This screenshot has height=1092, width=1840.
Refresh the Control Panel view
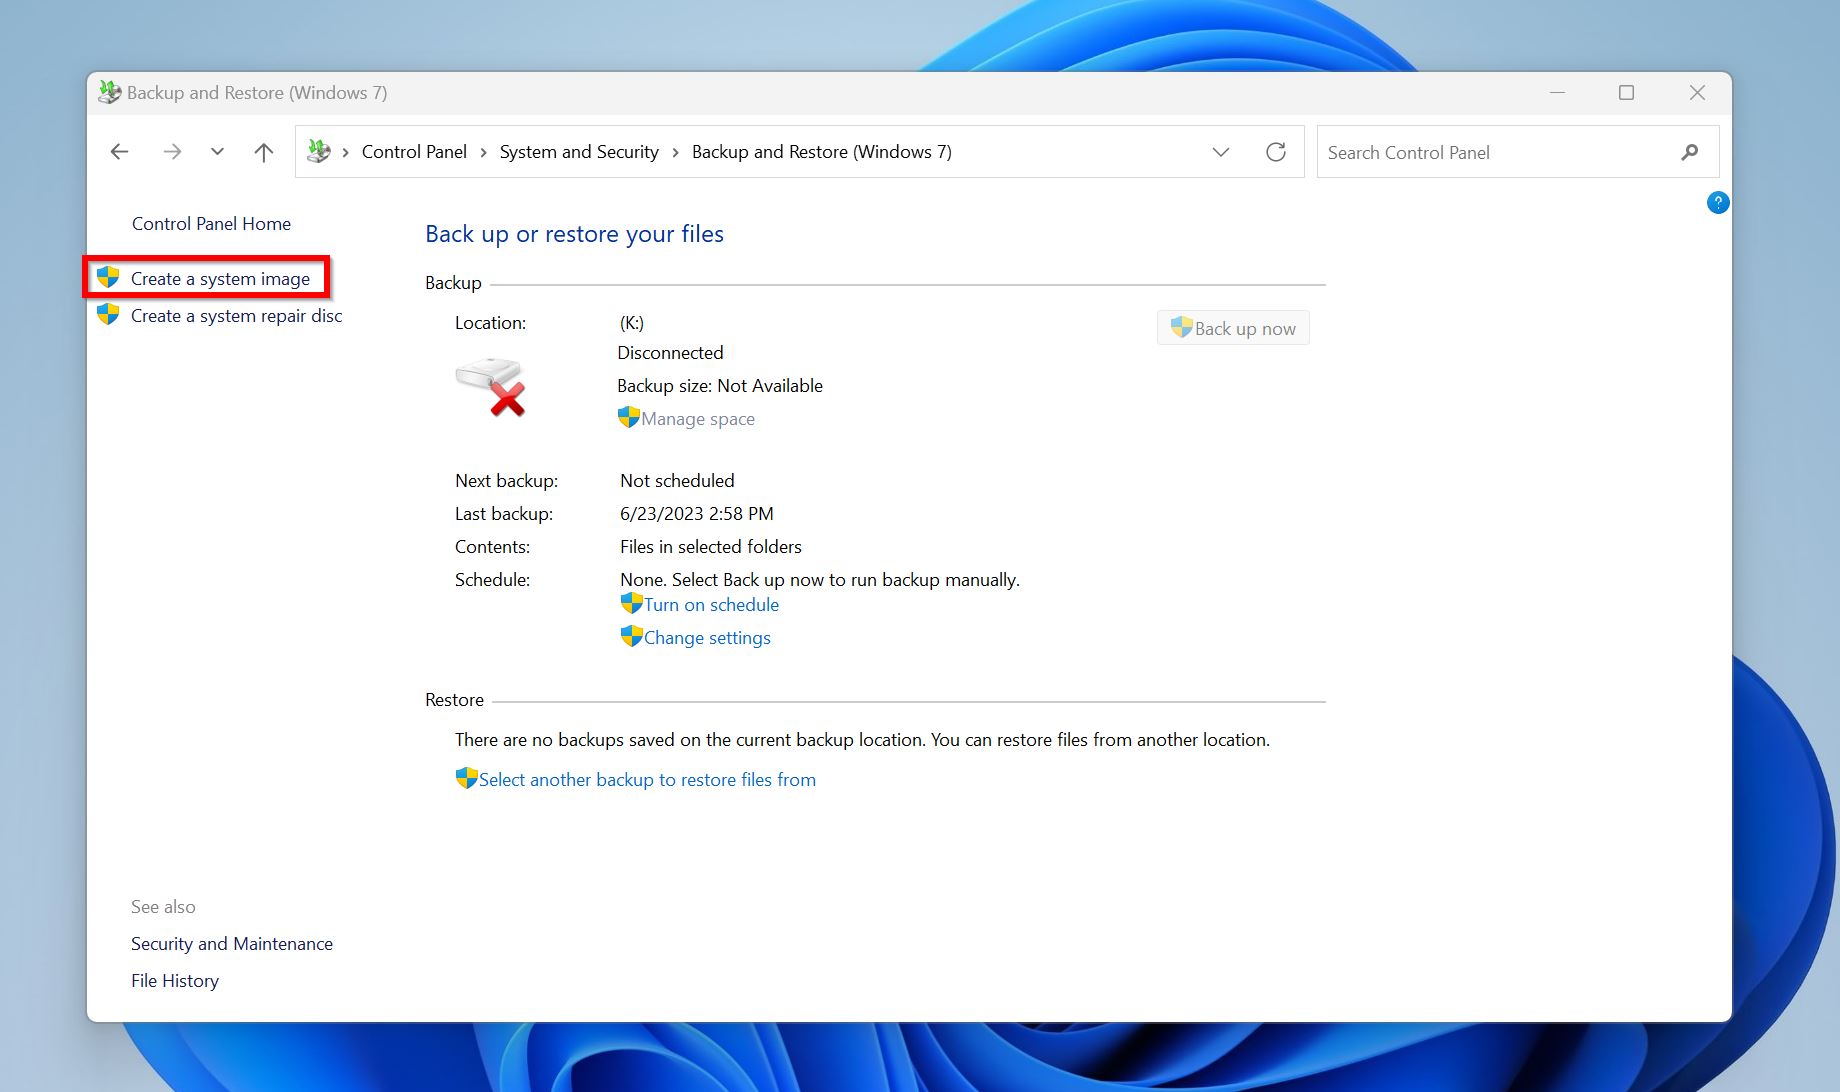click(1276, 152)
